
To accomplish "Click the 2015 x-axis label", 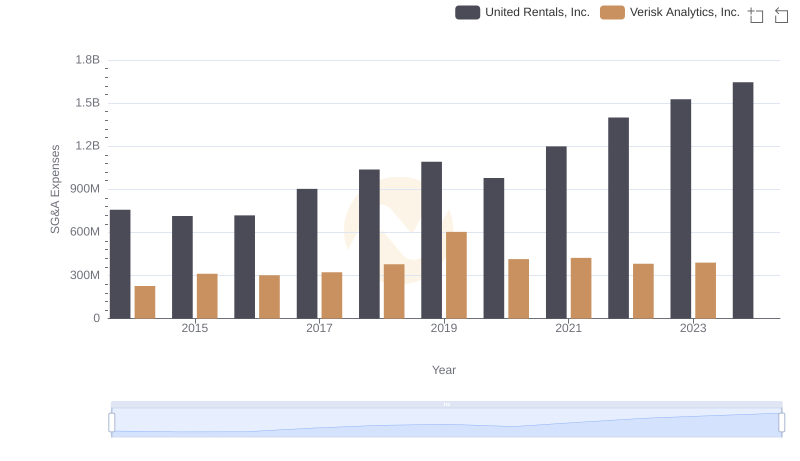I will tap(194, 328).
